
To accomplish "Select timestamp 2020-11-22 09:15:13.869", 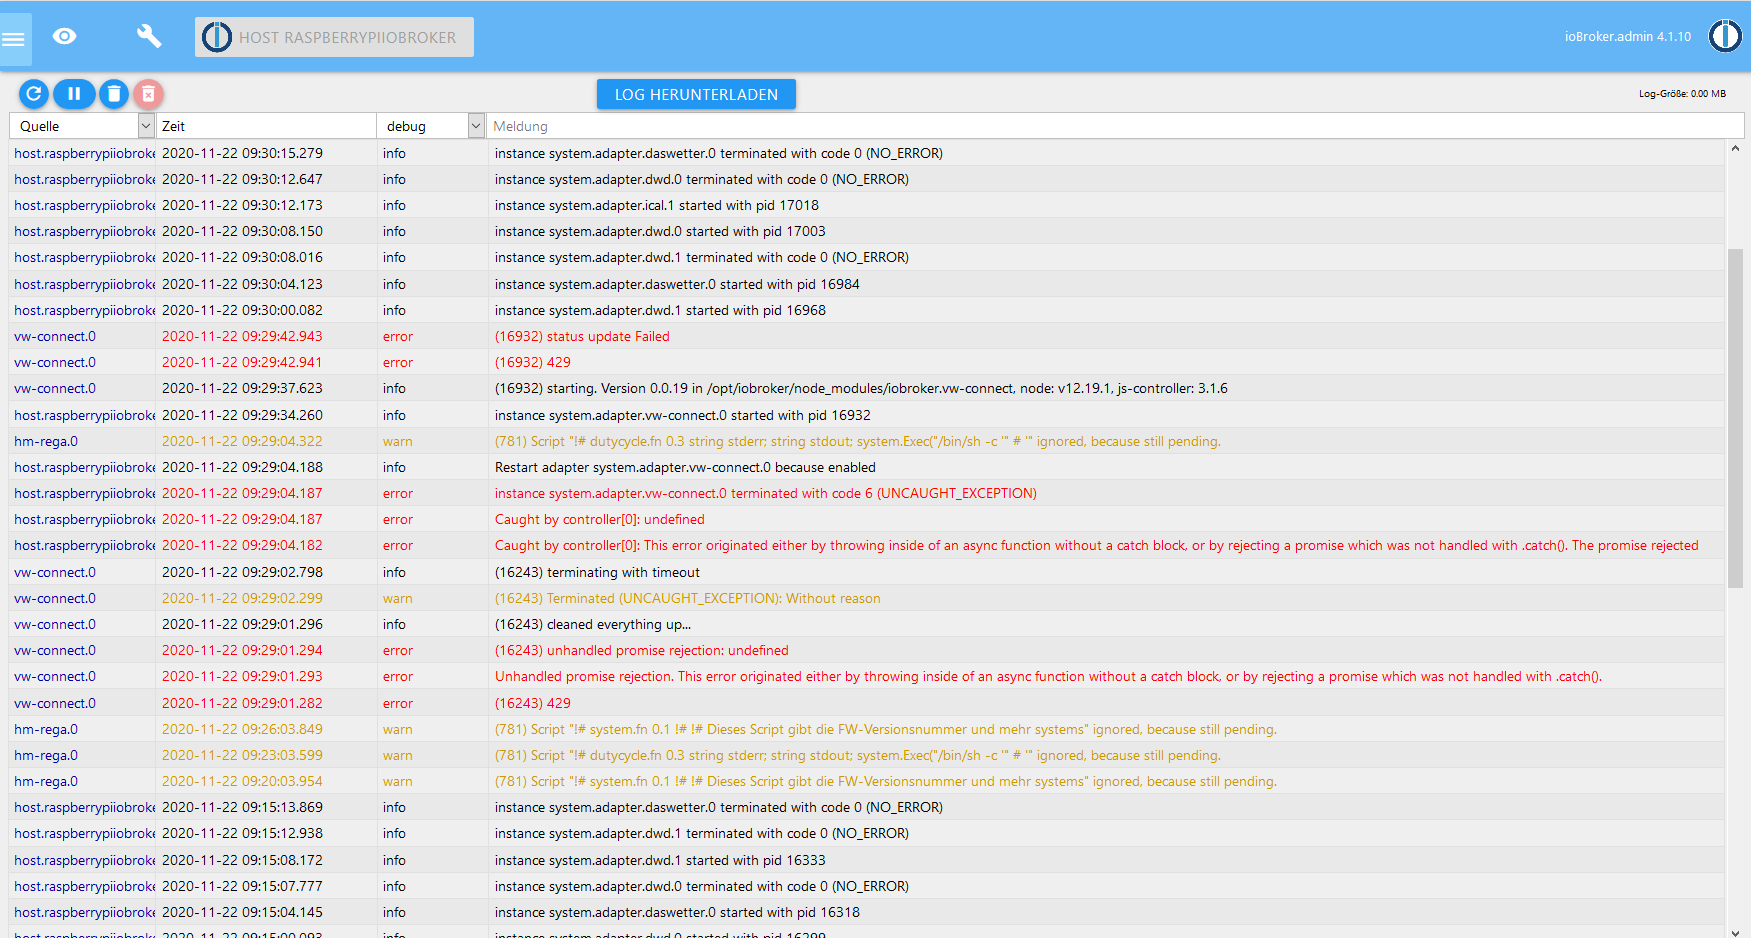I will coord(242,807).
